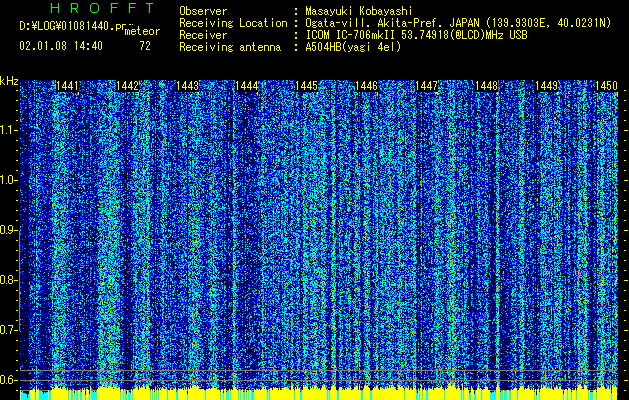629x400 pixels.
Task: Select receiver text ICOM IC-706mkII
Action: (349, 35)
